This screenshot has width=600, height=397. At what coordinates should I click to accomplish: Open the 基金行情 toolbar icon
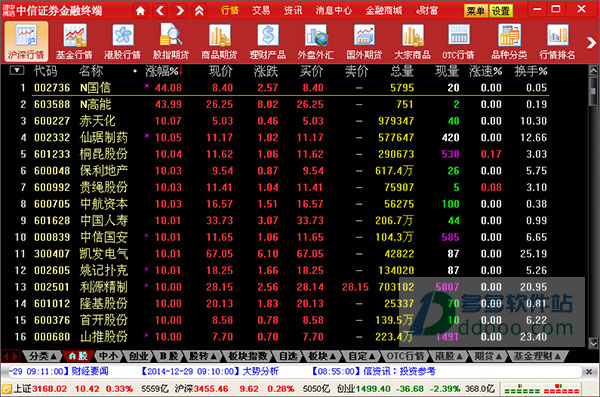click(74, 41)
